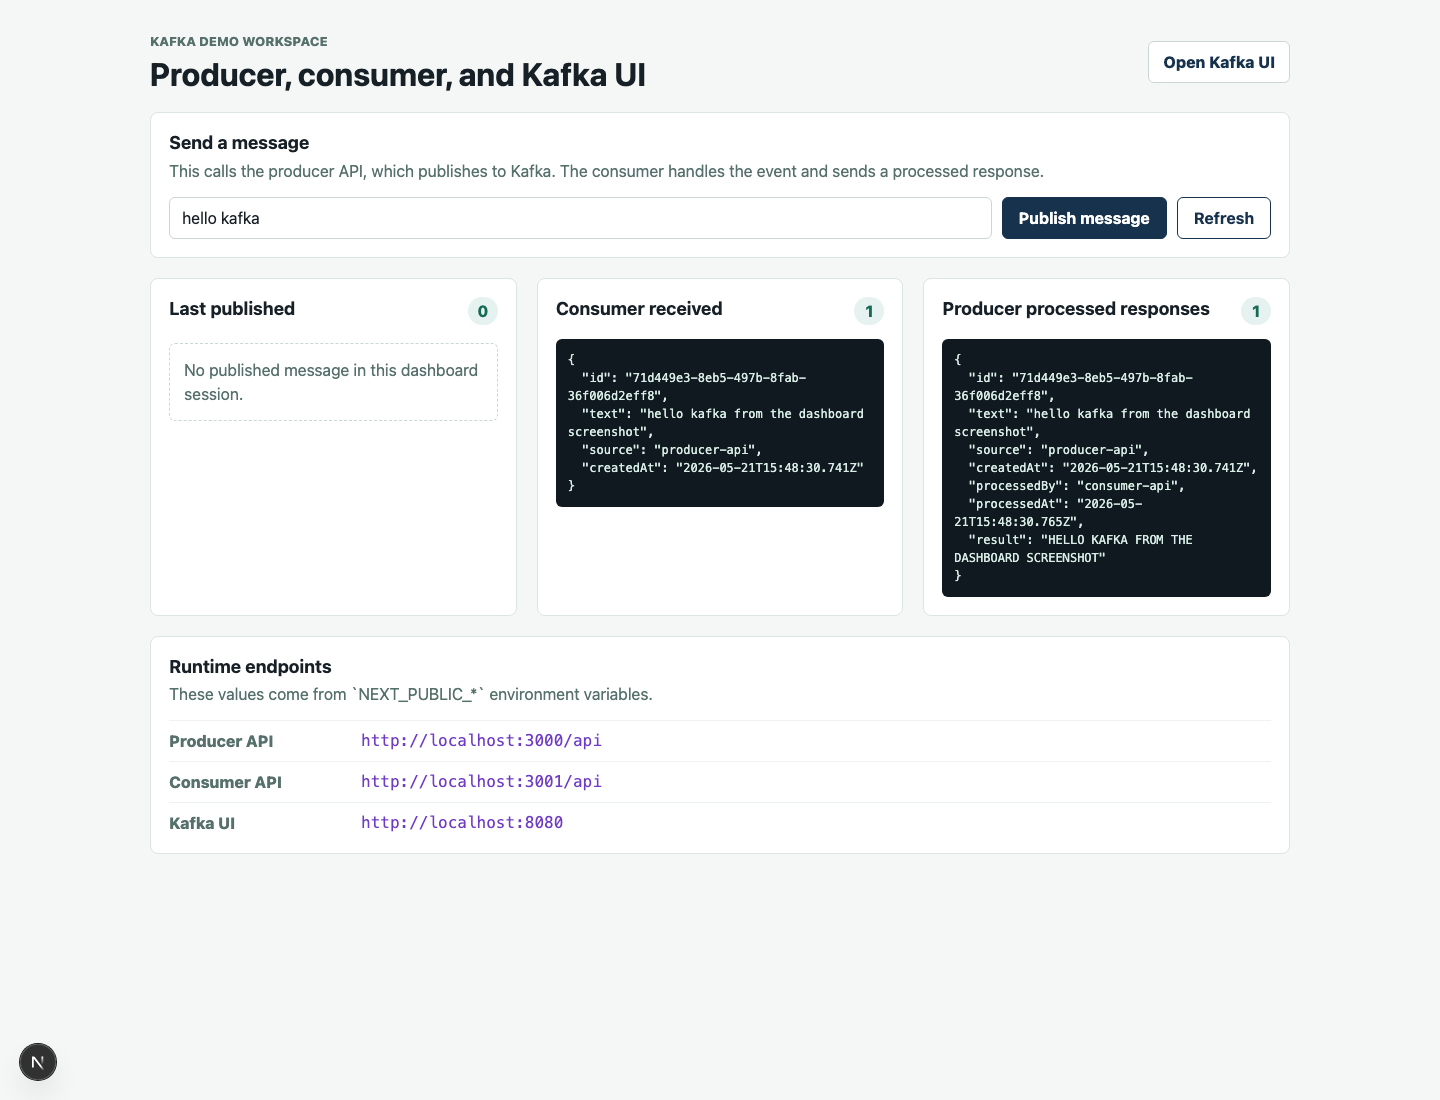Click the 'KAFKA DEMO WORKSPACE' label

point(239,42)
